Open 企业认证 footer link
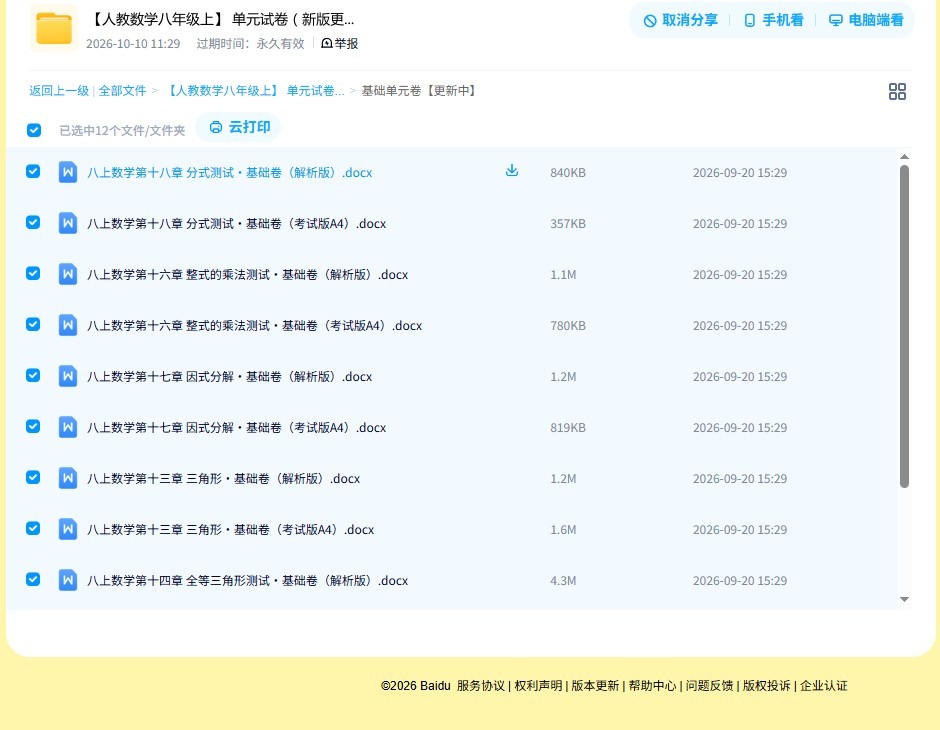Image resolution: width=940 pixels, height=730 pixels. (x=824, y=686)
